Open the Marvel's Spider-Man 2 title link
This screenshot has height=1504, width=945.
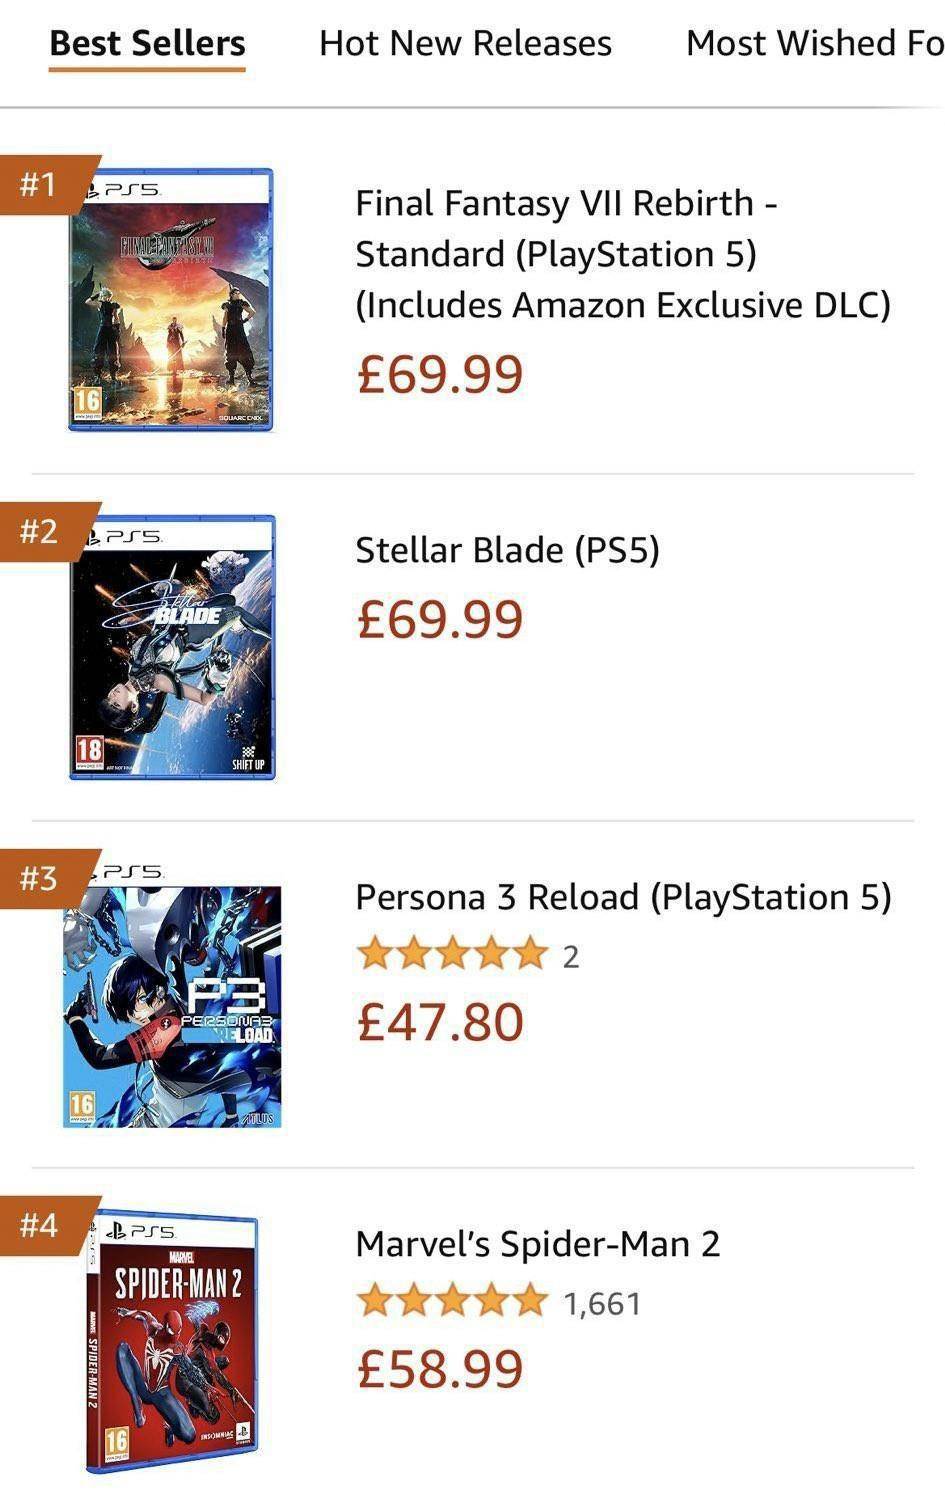537,1244
